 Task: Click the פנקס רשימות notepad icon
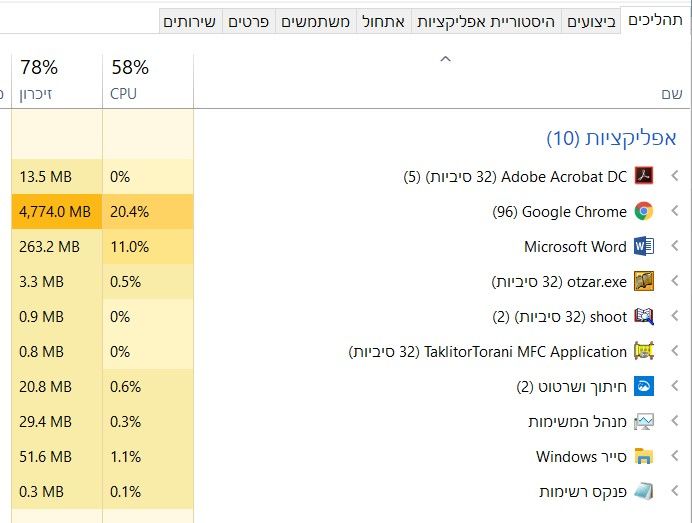[x=644, y=492]
